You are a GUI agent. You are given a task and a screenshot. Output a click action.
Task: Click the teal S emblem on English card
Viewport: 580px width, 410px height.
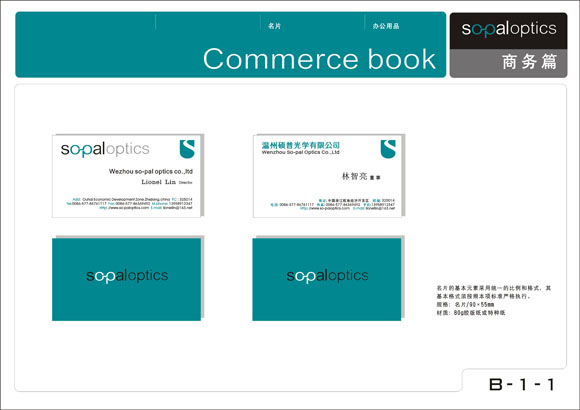pyautogui.click(x=187, y=149)
